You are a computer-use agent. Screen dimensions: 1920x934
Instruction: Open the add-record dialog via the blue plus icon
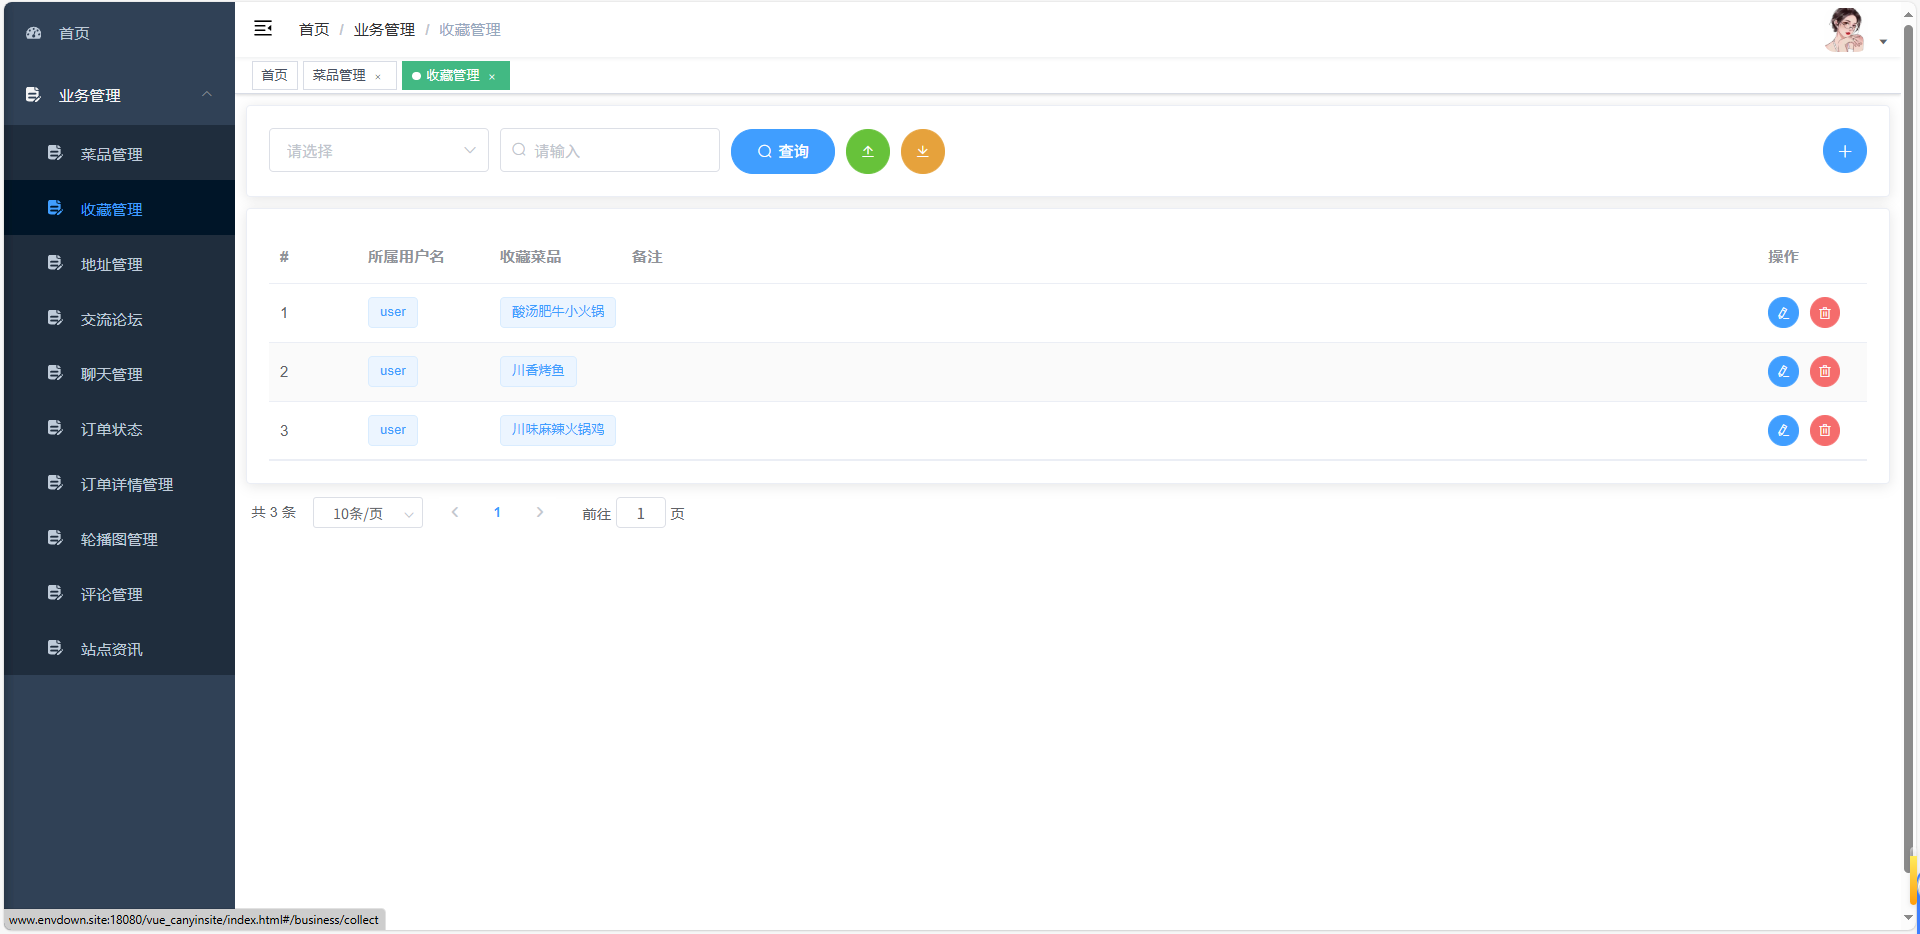pos(1844,150)
